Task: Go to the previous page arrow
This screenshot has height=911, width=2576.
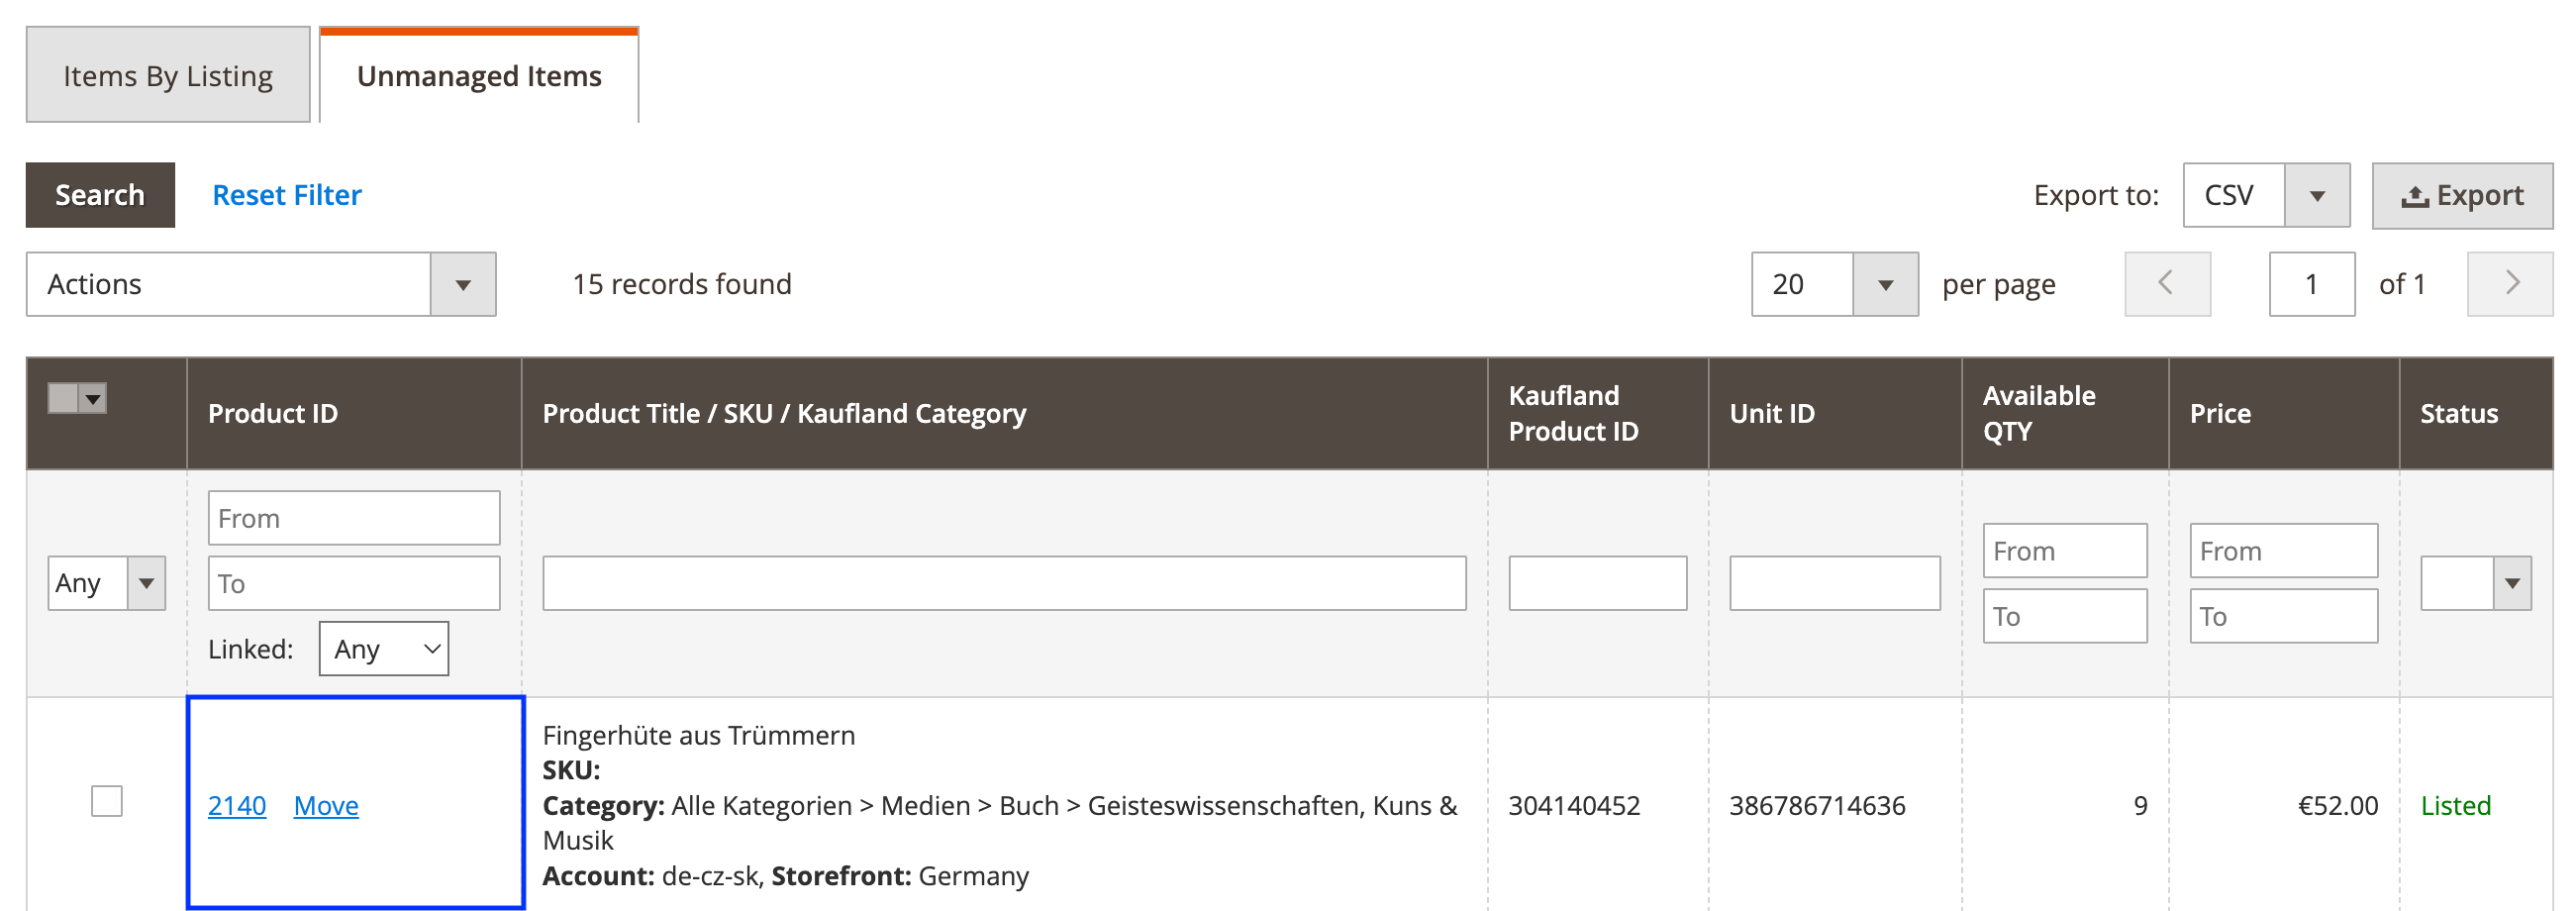Action: (x=2166, y=284)
